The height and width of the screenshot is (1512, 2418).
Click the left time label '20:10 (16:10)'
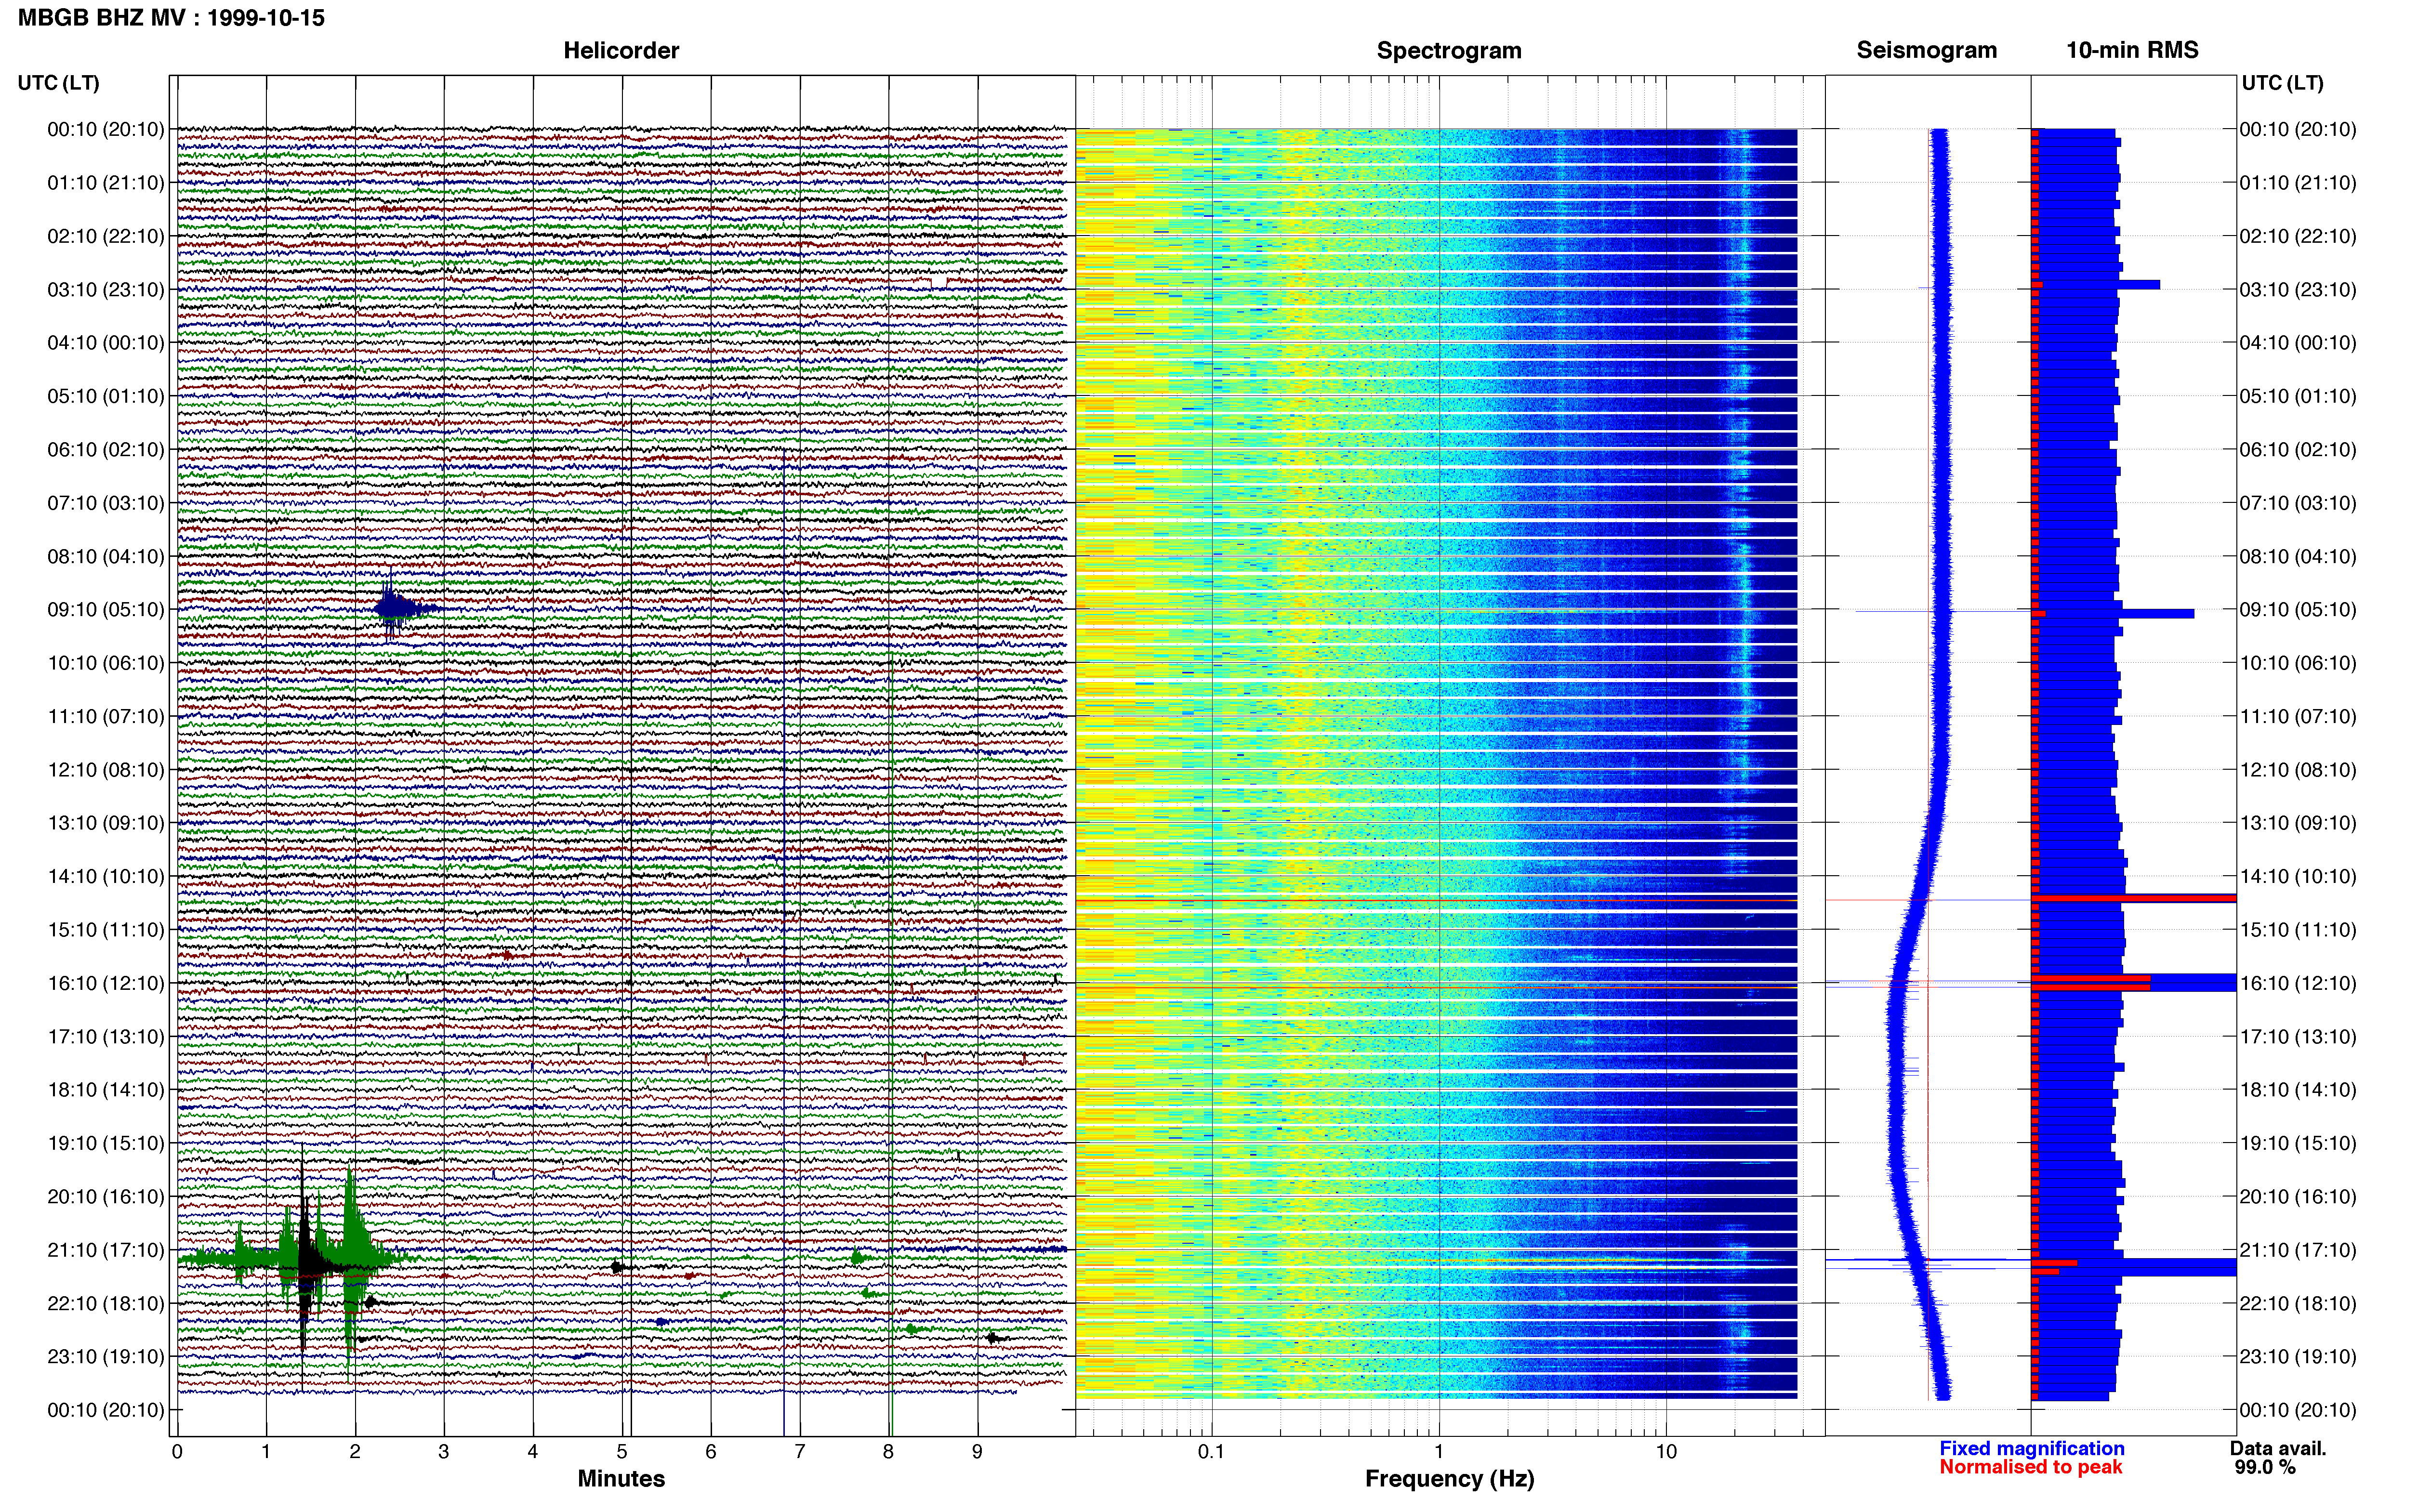pos(105,1197)
